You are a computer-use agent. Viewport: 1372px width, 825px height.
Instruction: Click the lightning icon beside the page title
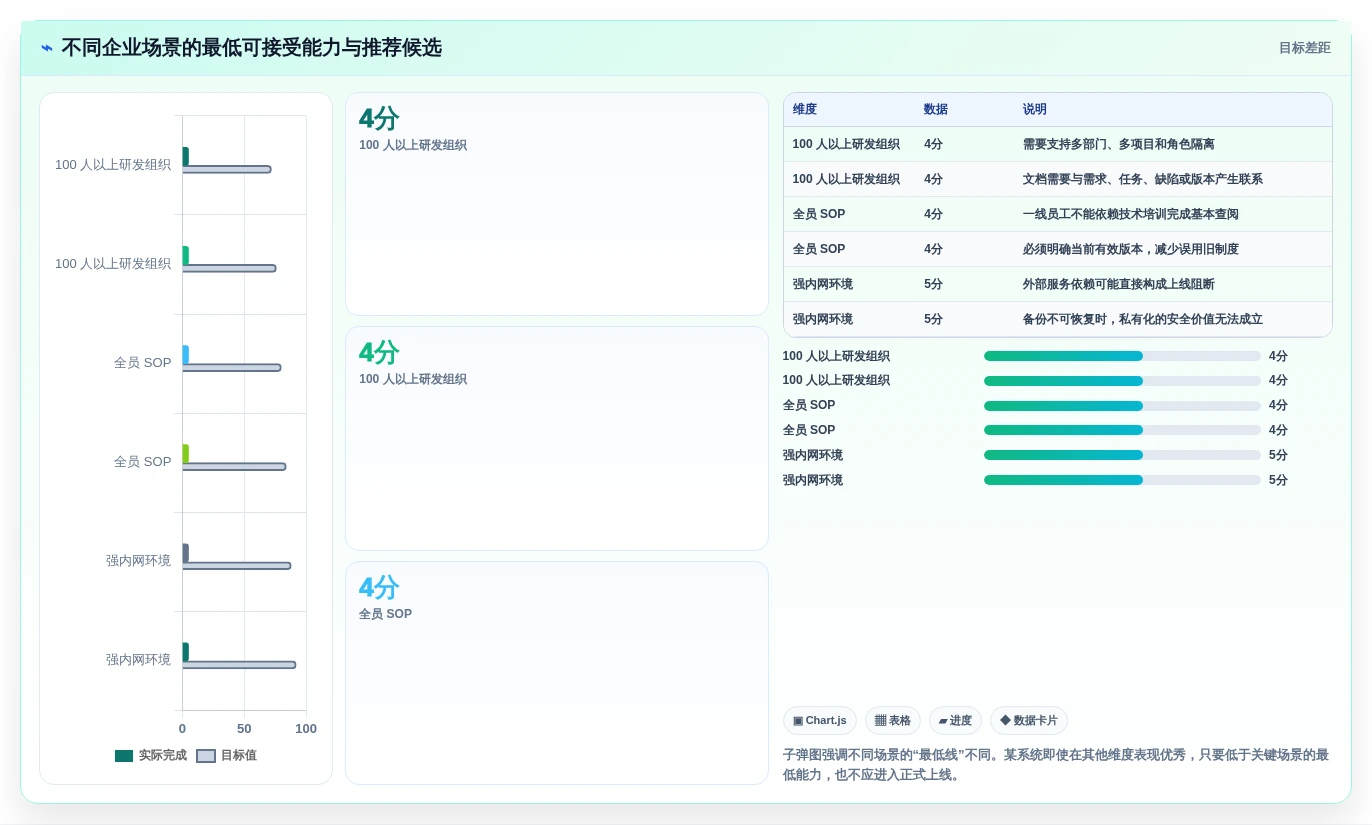[x=47, y=48]
